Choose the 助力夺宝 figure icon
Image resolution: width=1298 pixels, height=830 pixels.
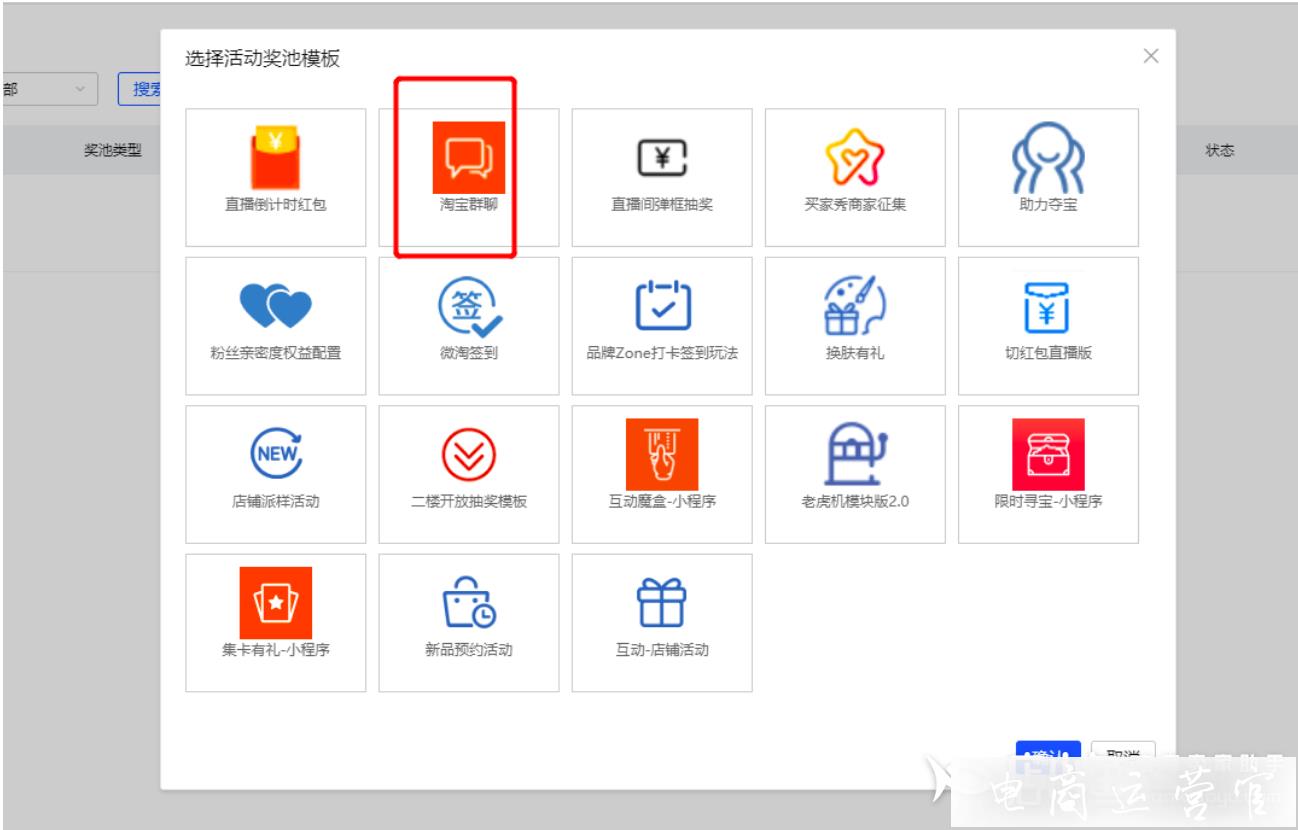point(1048,158)
